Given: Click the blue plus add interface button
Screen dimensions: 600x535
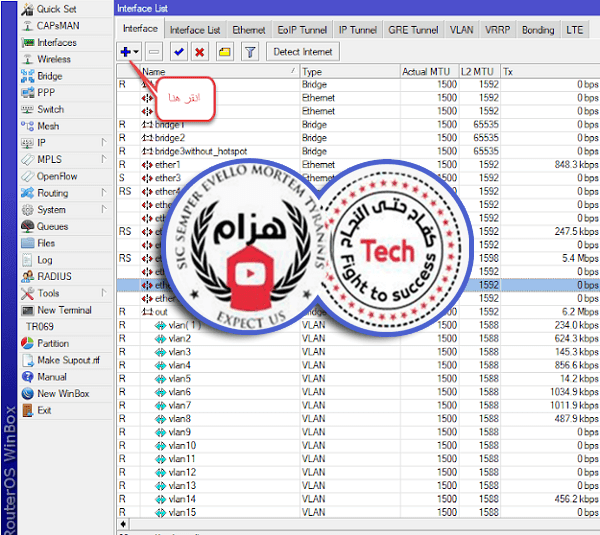Looking at the screenshot, I should coord(126,52).
